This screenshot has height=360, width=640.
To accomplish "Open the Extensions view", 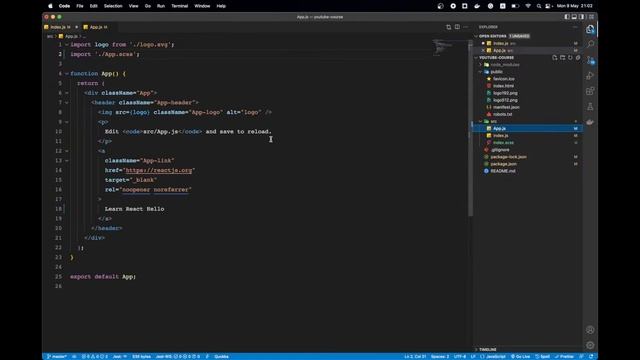I will coord(590,91).
